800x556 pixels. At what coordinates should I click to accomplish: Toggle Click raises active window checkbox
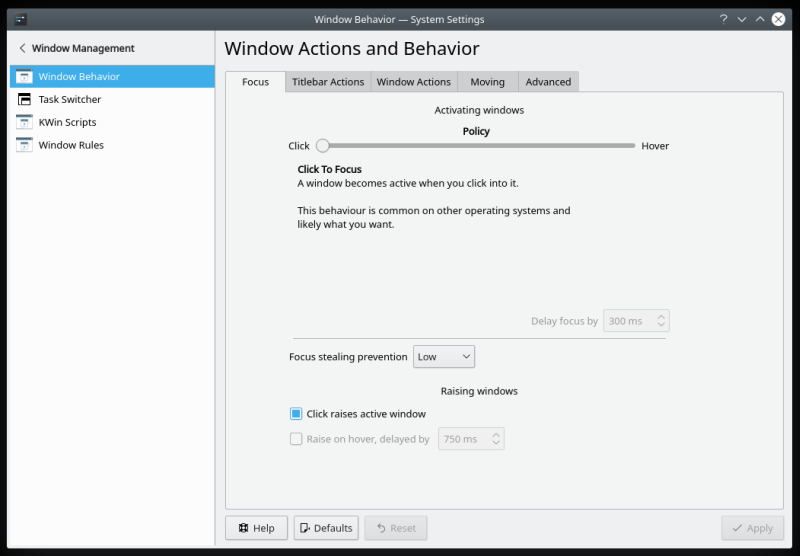click(x=296, y=414)
